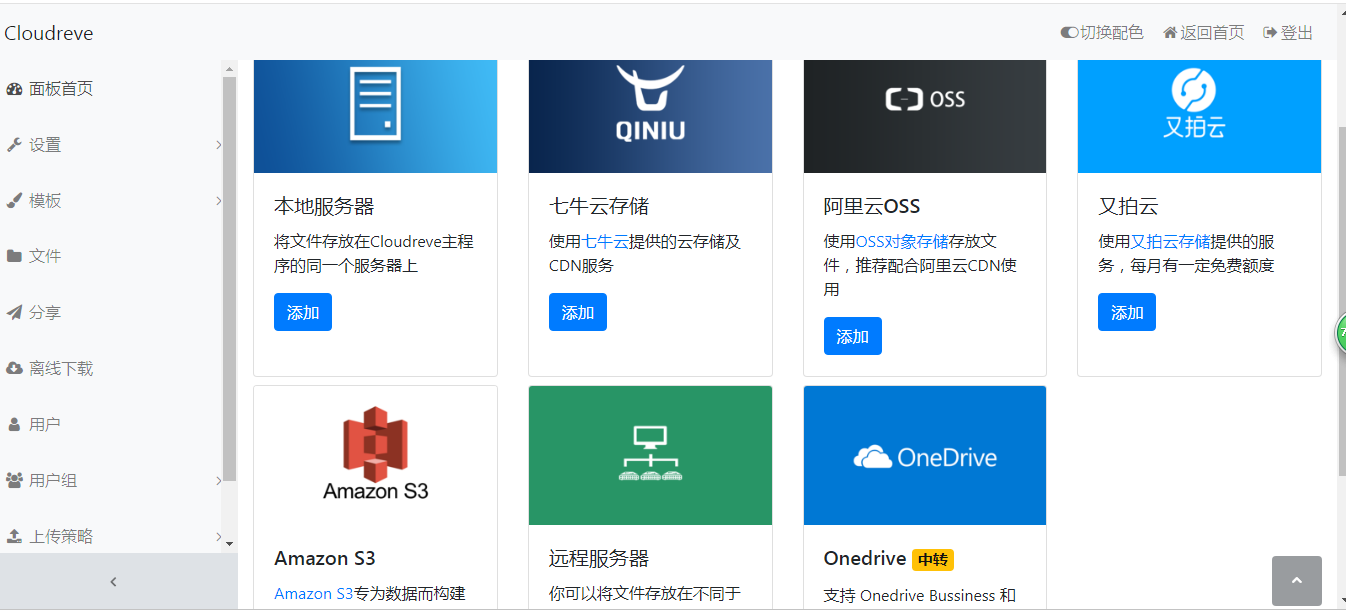Click the 登出 logout icon
Image resolution: width=1346 pixels, height=610 pixels.
pos(1268,32)
